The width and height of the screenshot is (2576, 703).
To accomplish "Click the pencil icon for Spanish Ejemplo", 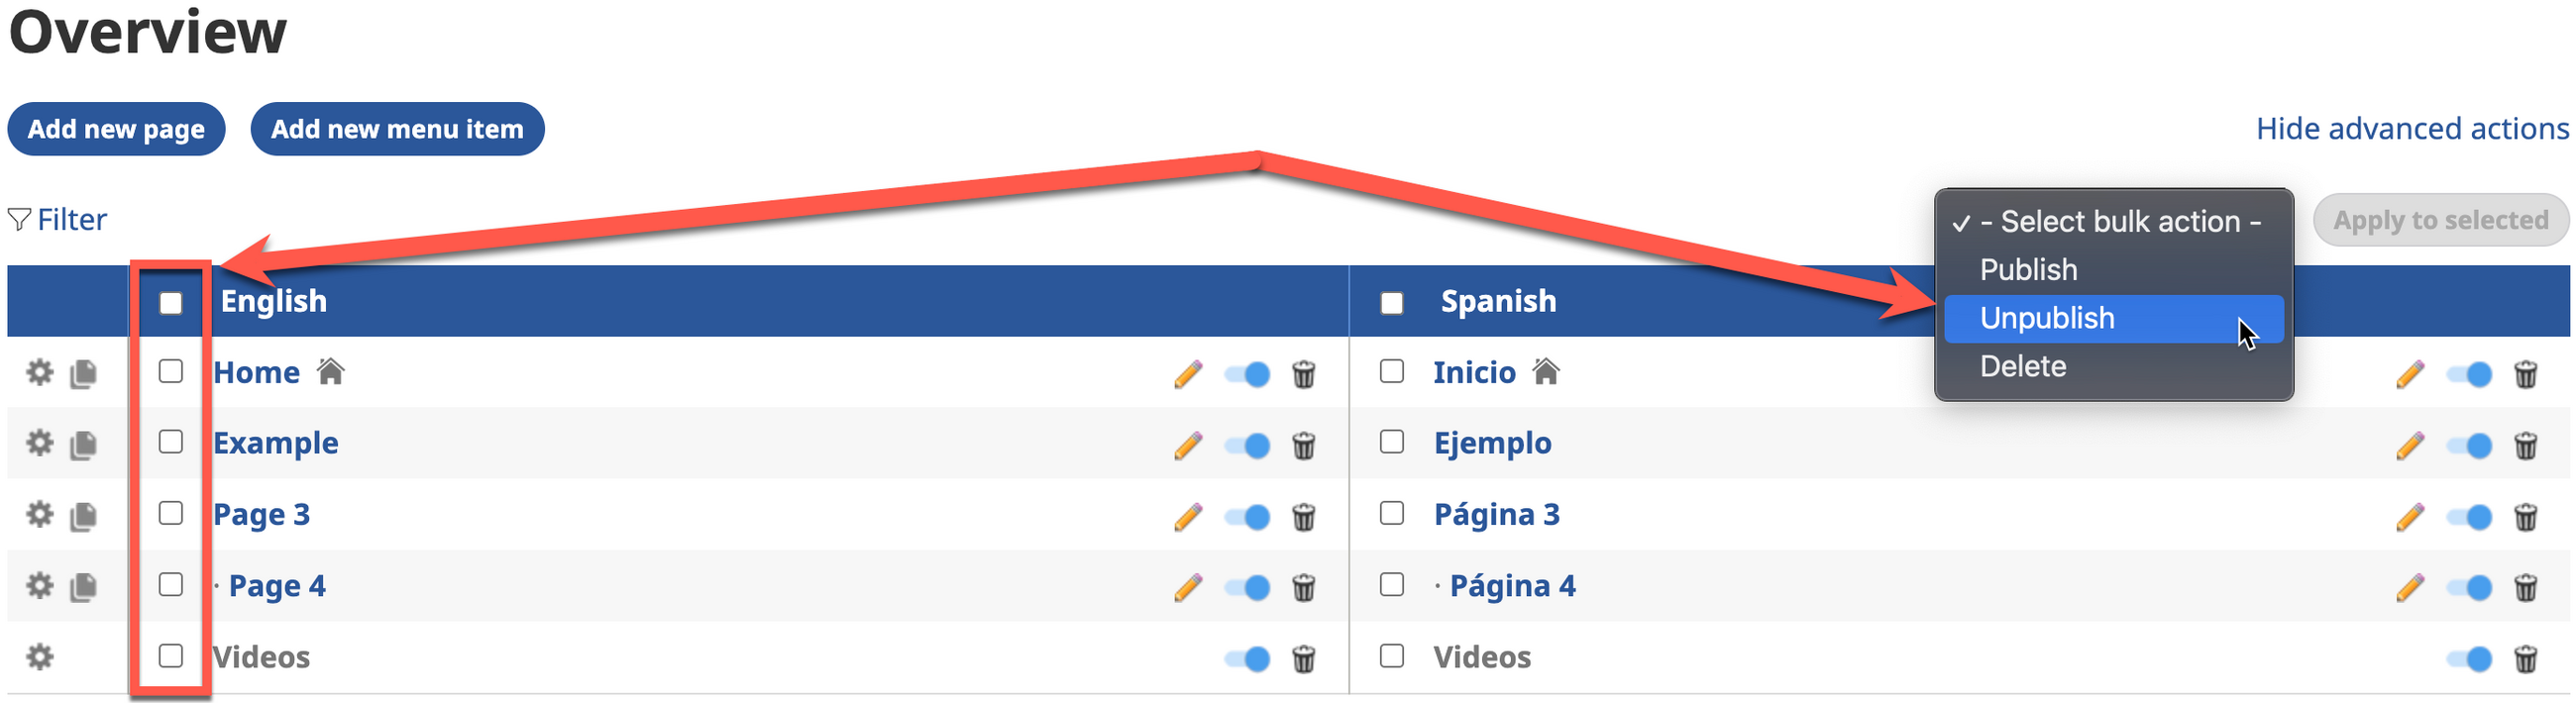I will tap(2410, 445).
